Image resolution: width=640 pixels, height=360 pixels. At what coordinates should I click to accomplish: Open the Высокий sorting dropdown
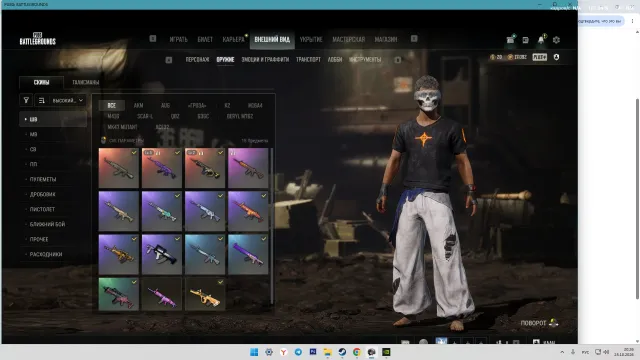pos(68,100)
